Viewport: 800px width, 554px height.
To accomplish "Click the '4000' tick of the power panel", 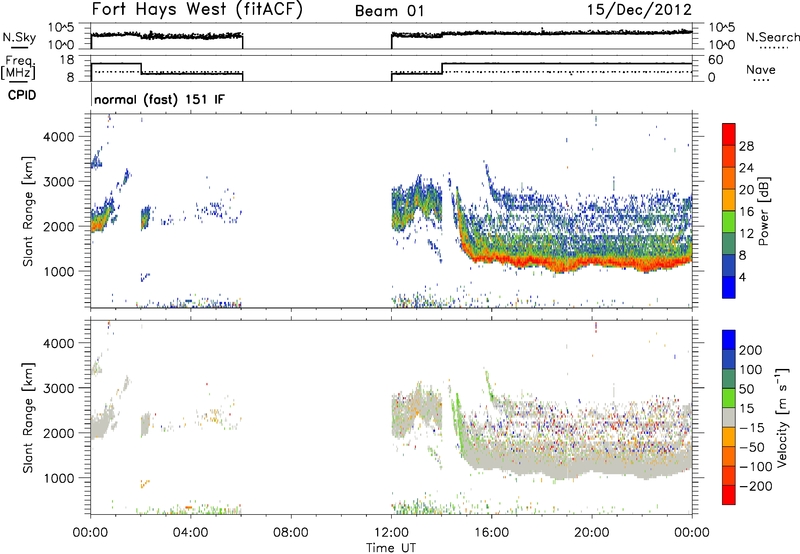I will [59, 137].
